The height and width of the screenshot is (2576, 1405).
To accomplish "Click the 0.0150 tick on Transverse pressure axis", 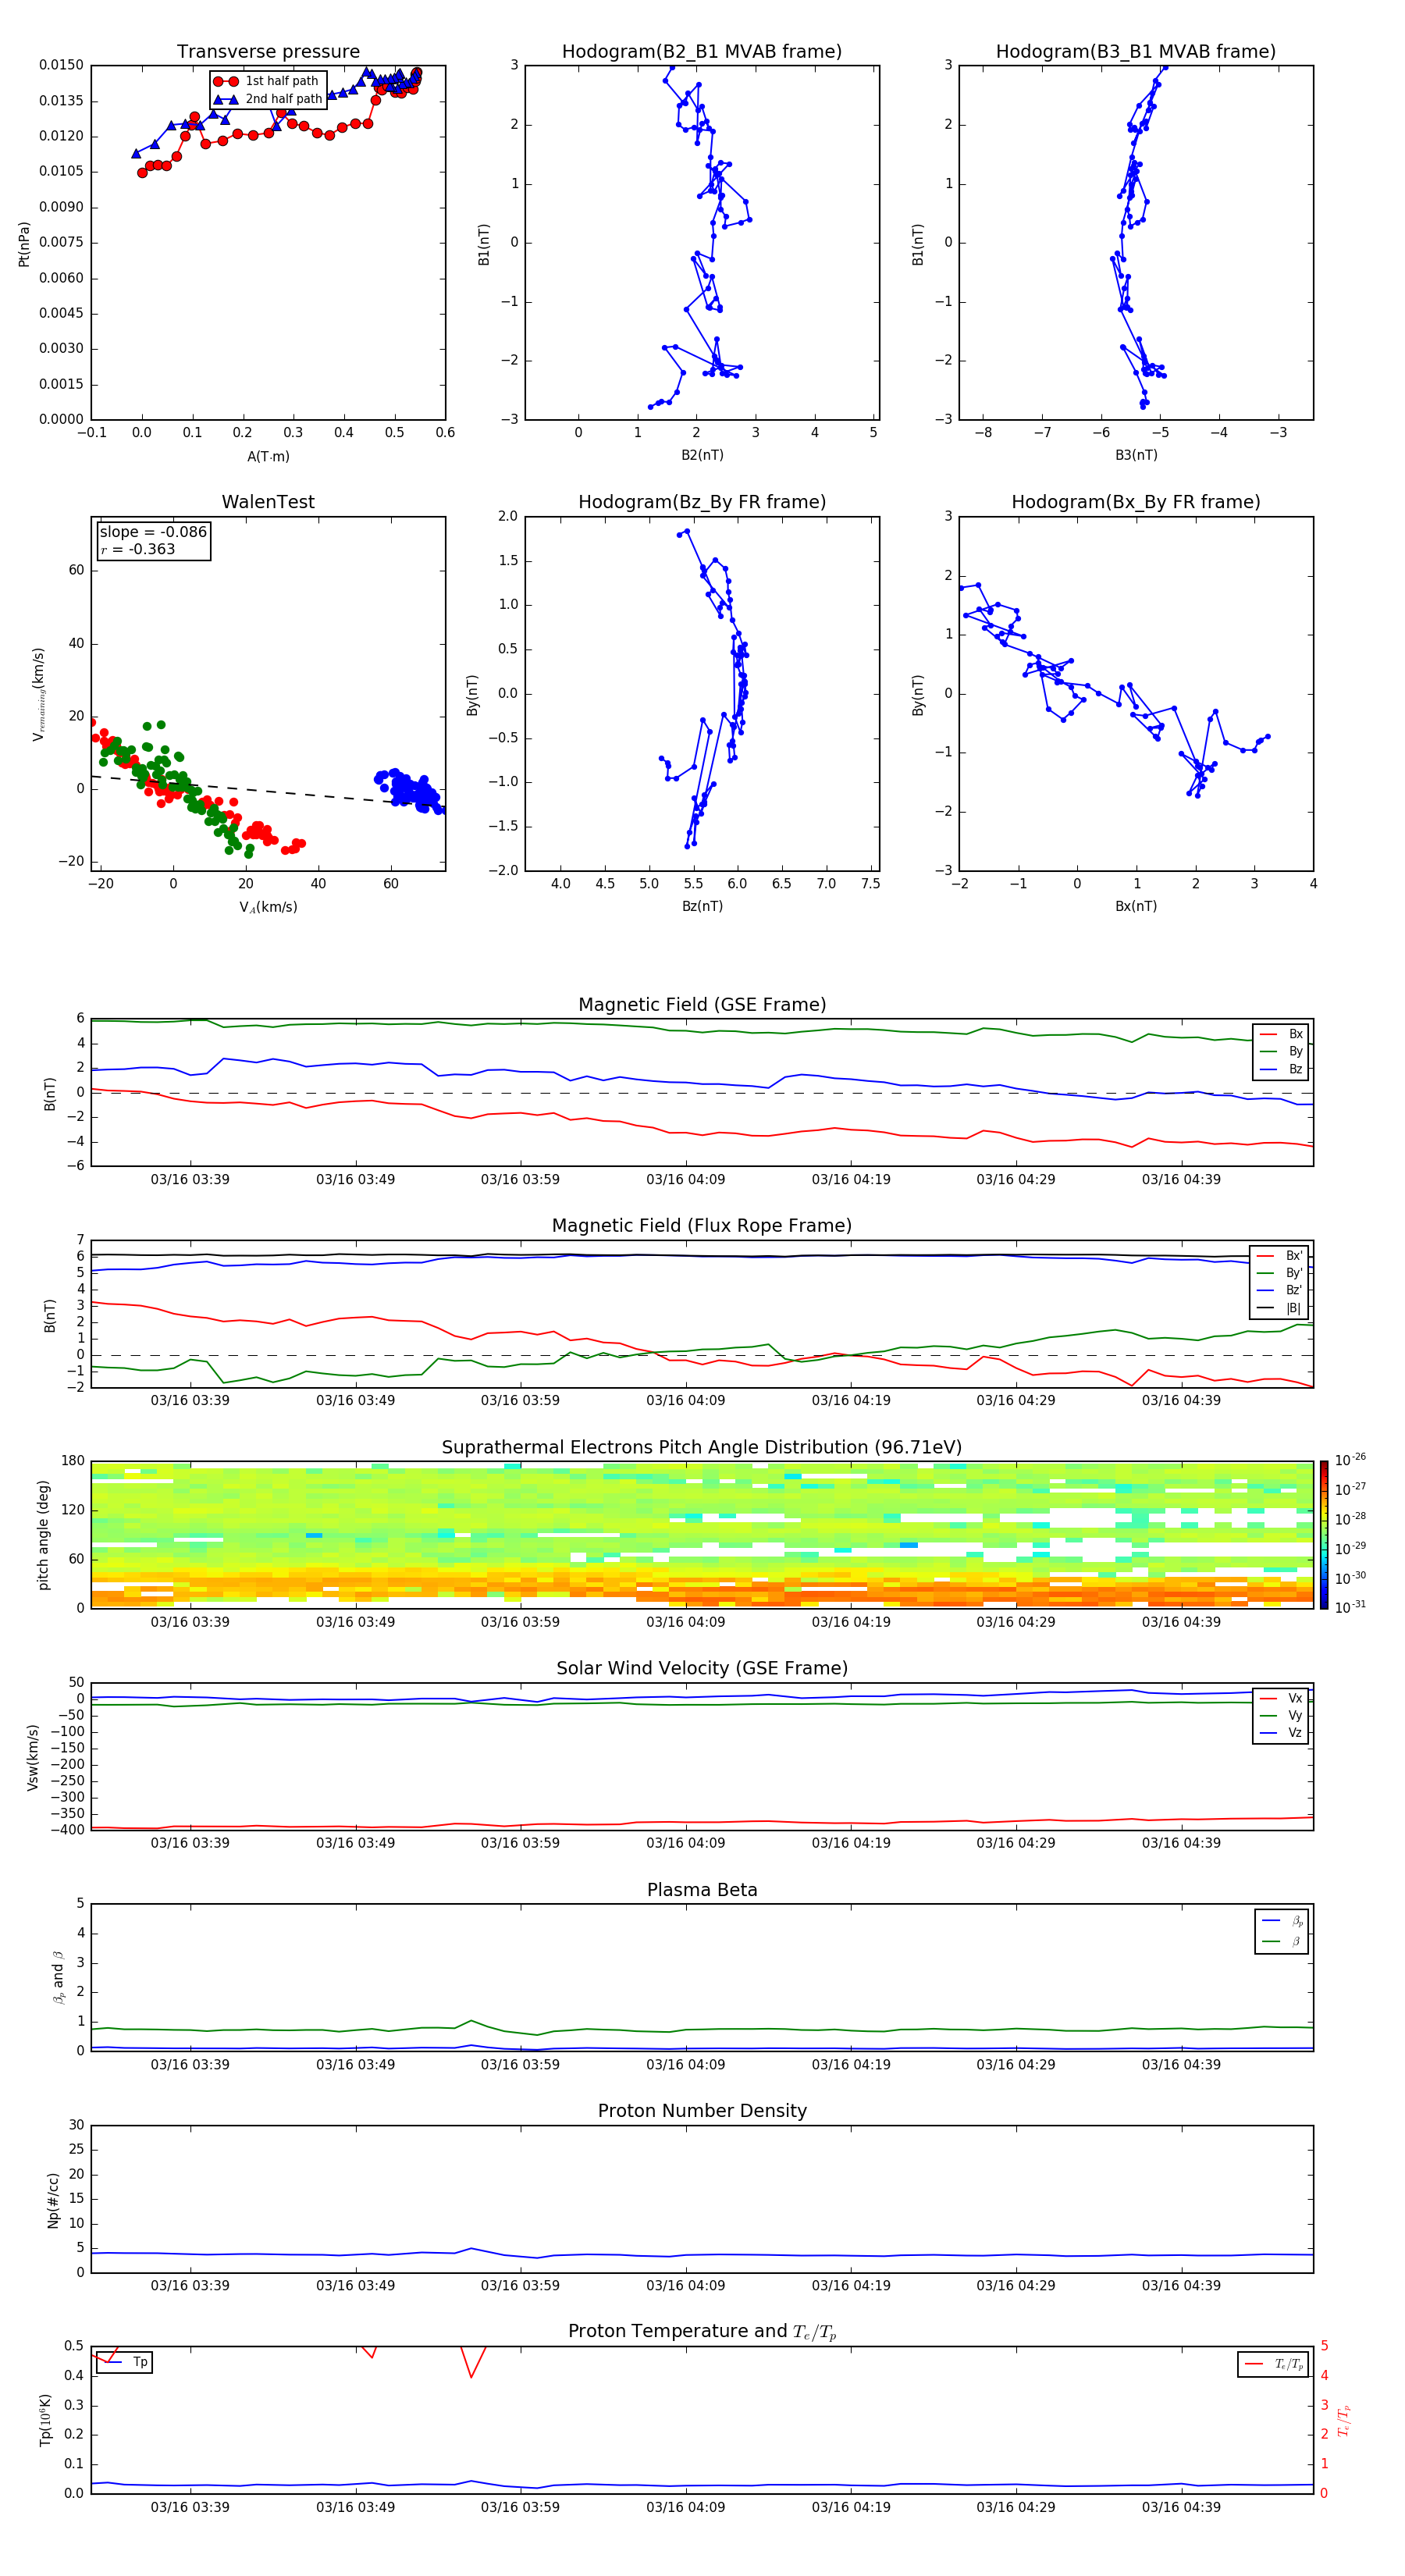I will (61, 65).
